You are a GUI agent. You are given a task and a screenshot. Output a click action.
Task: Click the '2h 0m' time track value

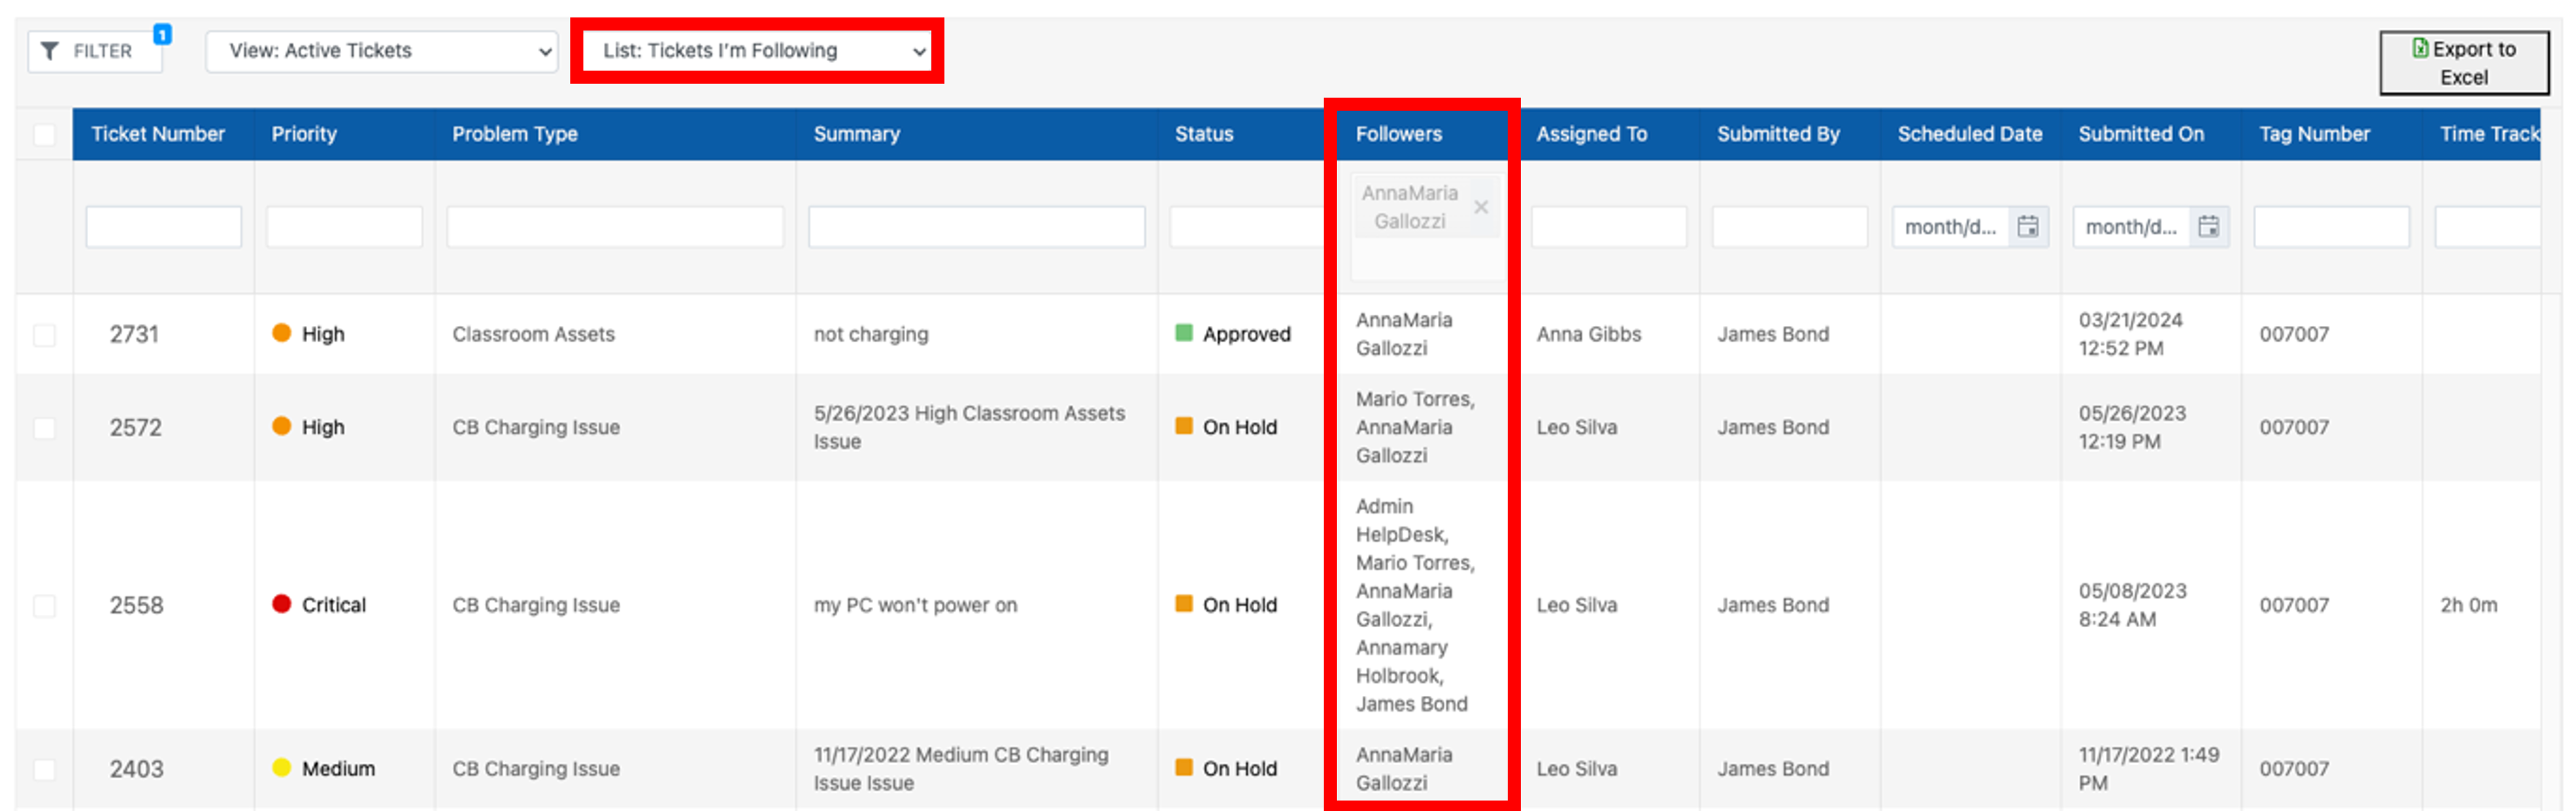point(2469,605)
